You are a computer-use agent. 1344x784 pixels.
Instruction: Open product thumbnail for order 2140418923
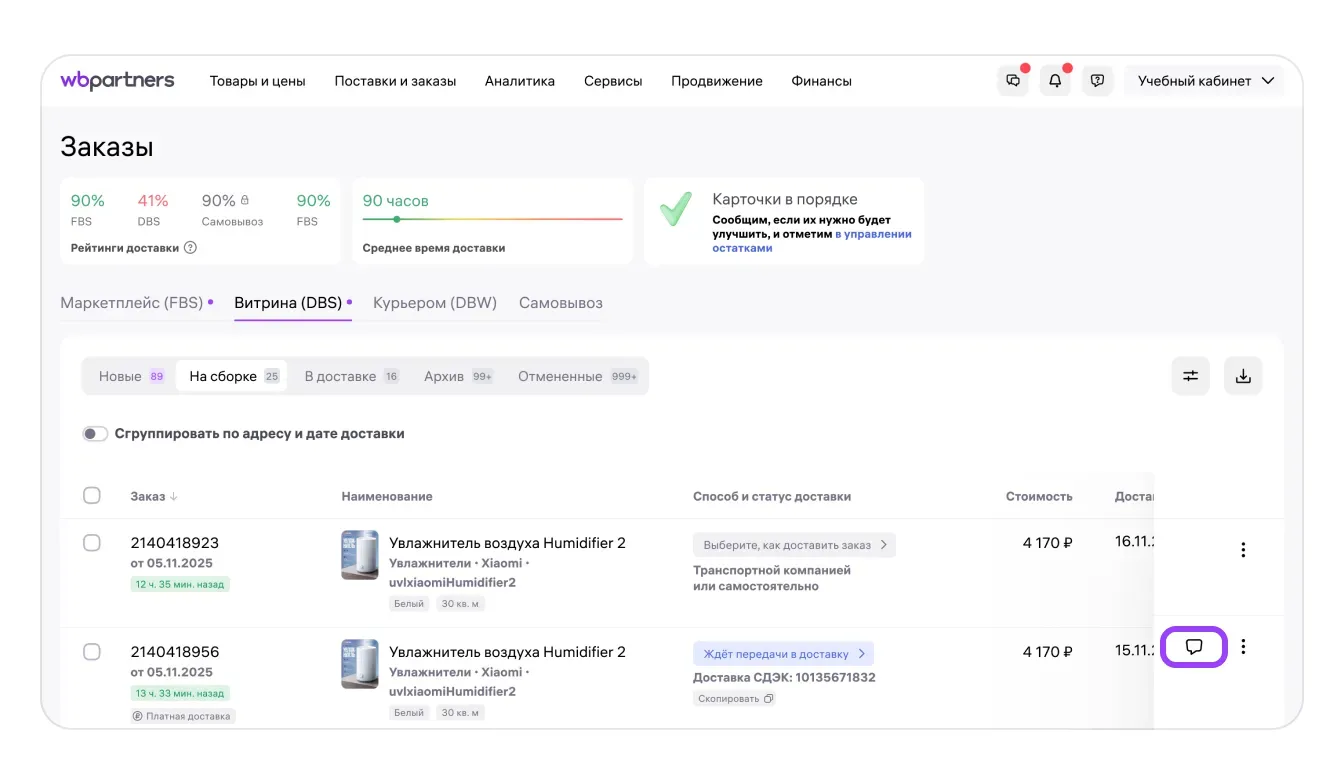pos(360,555)
